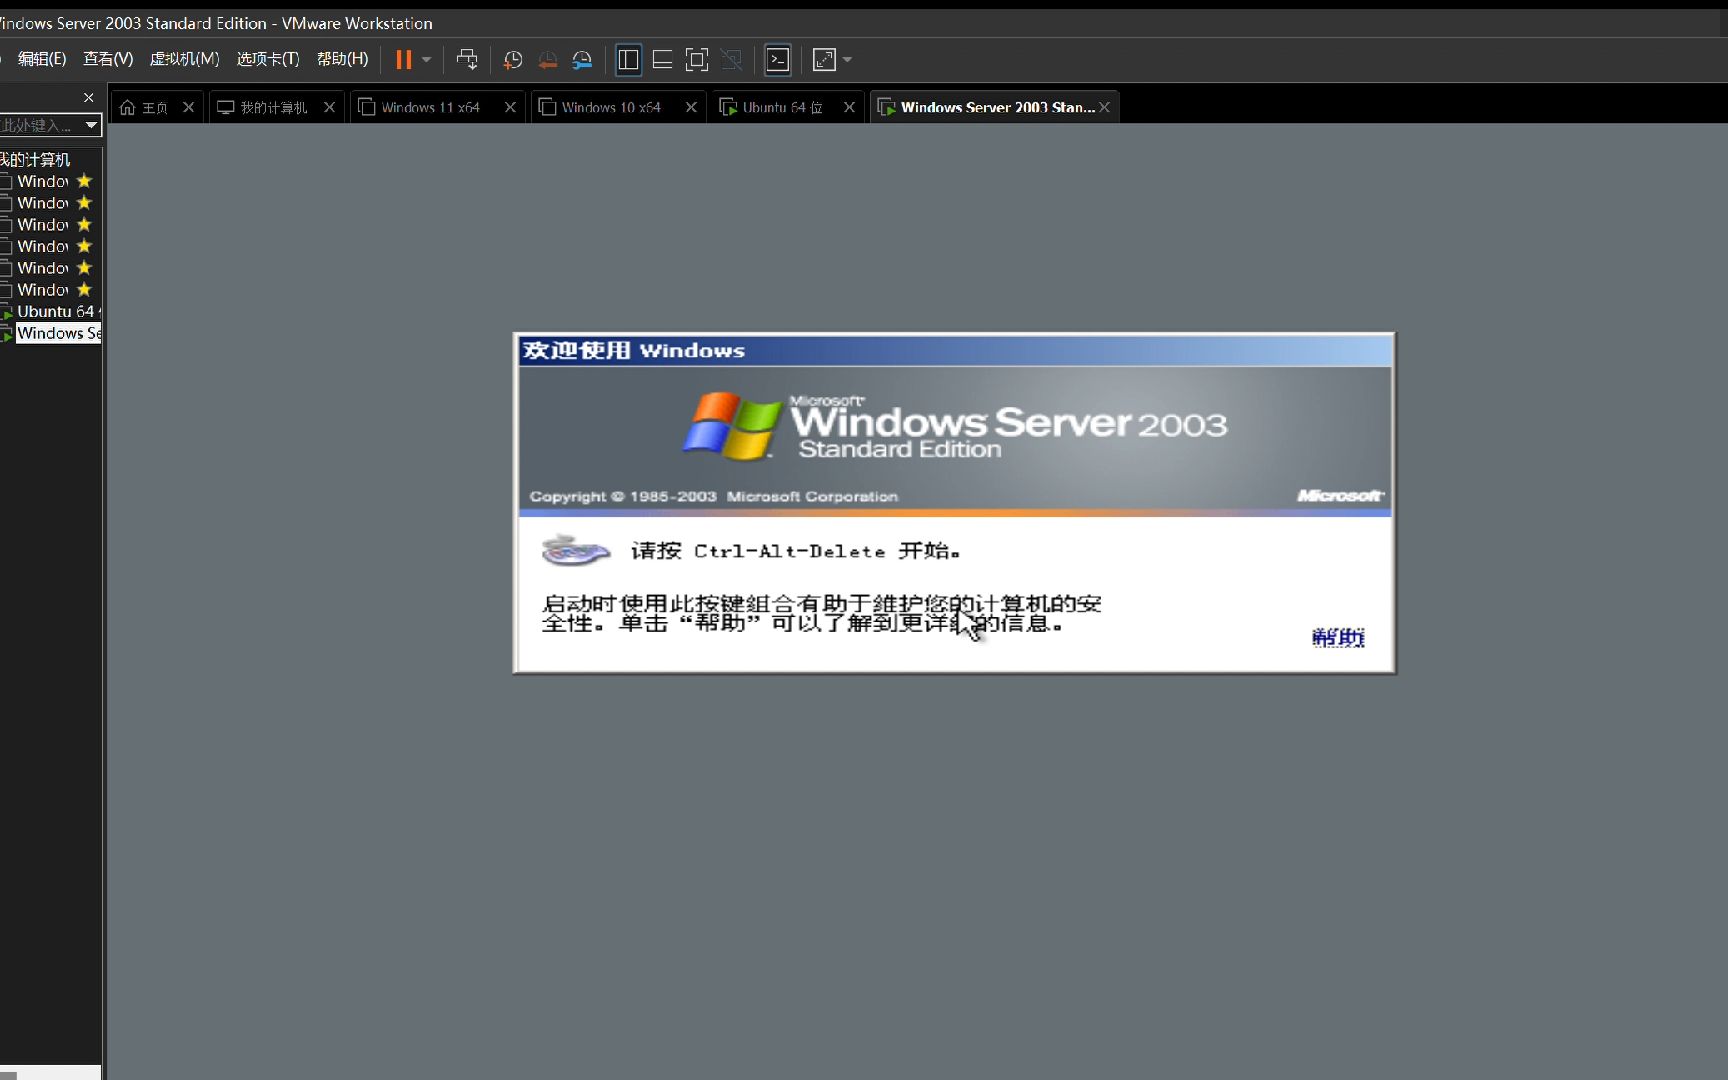Click the library search input field
The height and width of the screenshot is (1080, 1728).
click(x=39, y=125)
